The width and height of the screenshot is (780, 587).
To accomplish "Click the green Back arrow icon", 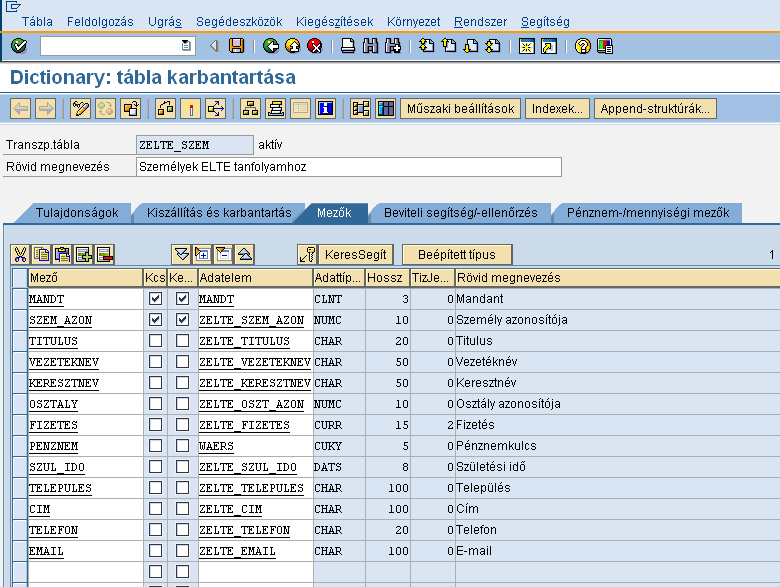I will coord(271,46).
